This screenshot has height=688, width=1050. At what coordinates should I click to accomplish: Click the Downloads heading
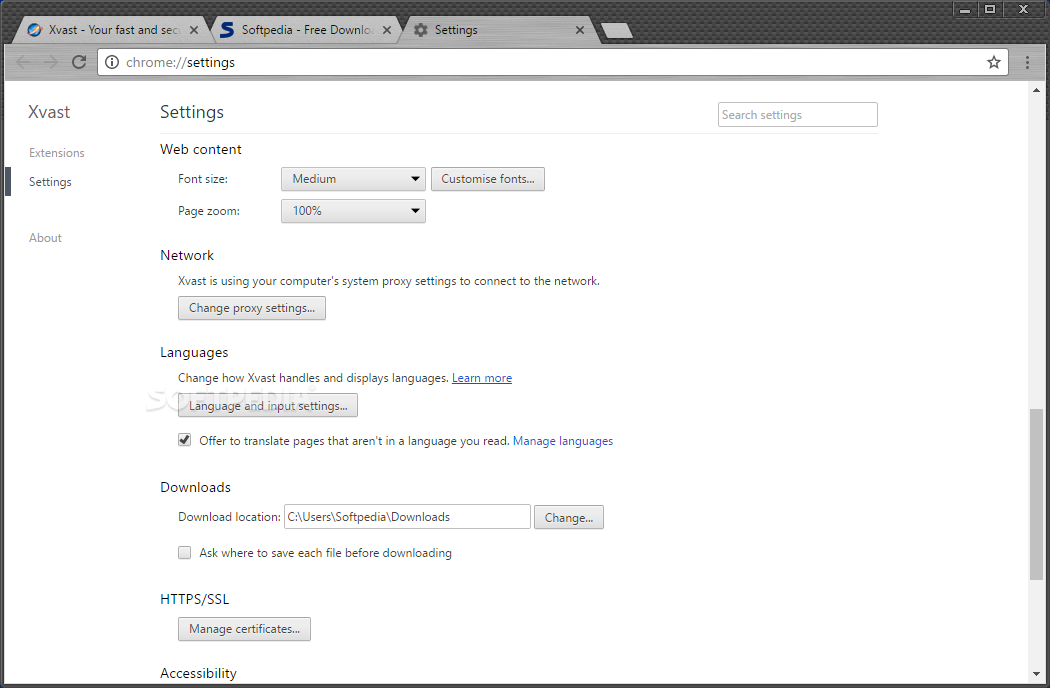coord(195,487)
